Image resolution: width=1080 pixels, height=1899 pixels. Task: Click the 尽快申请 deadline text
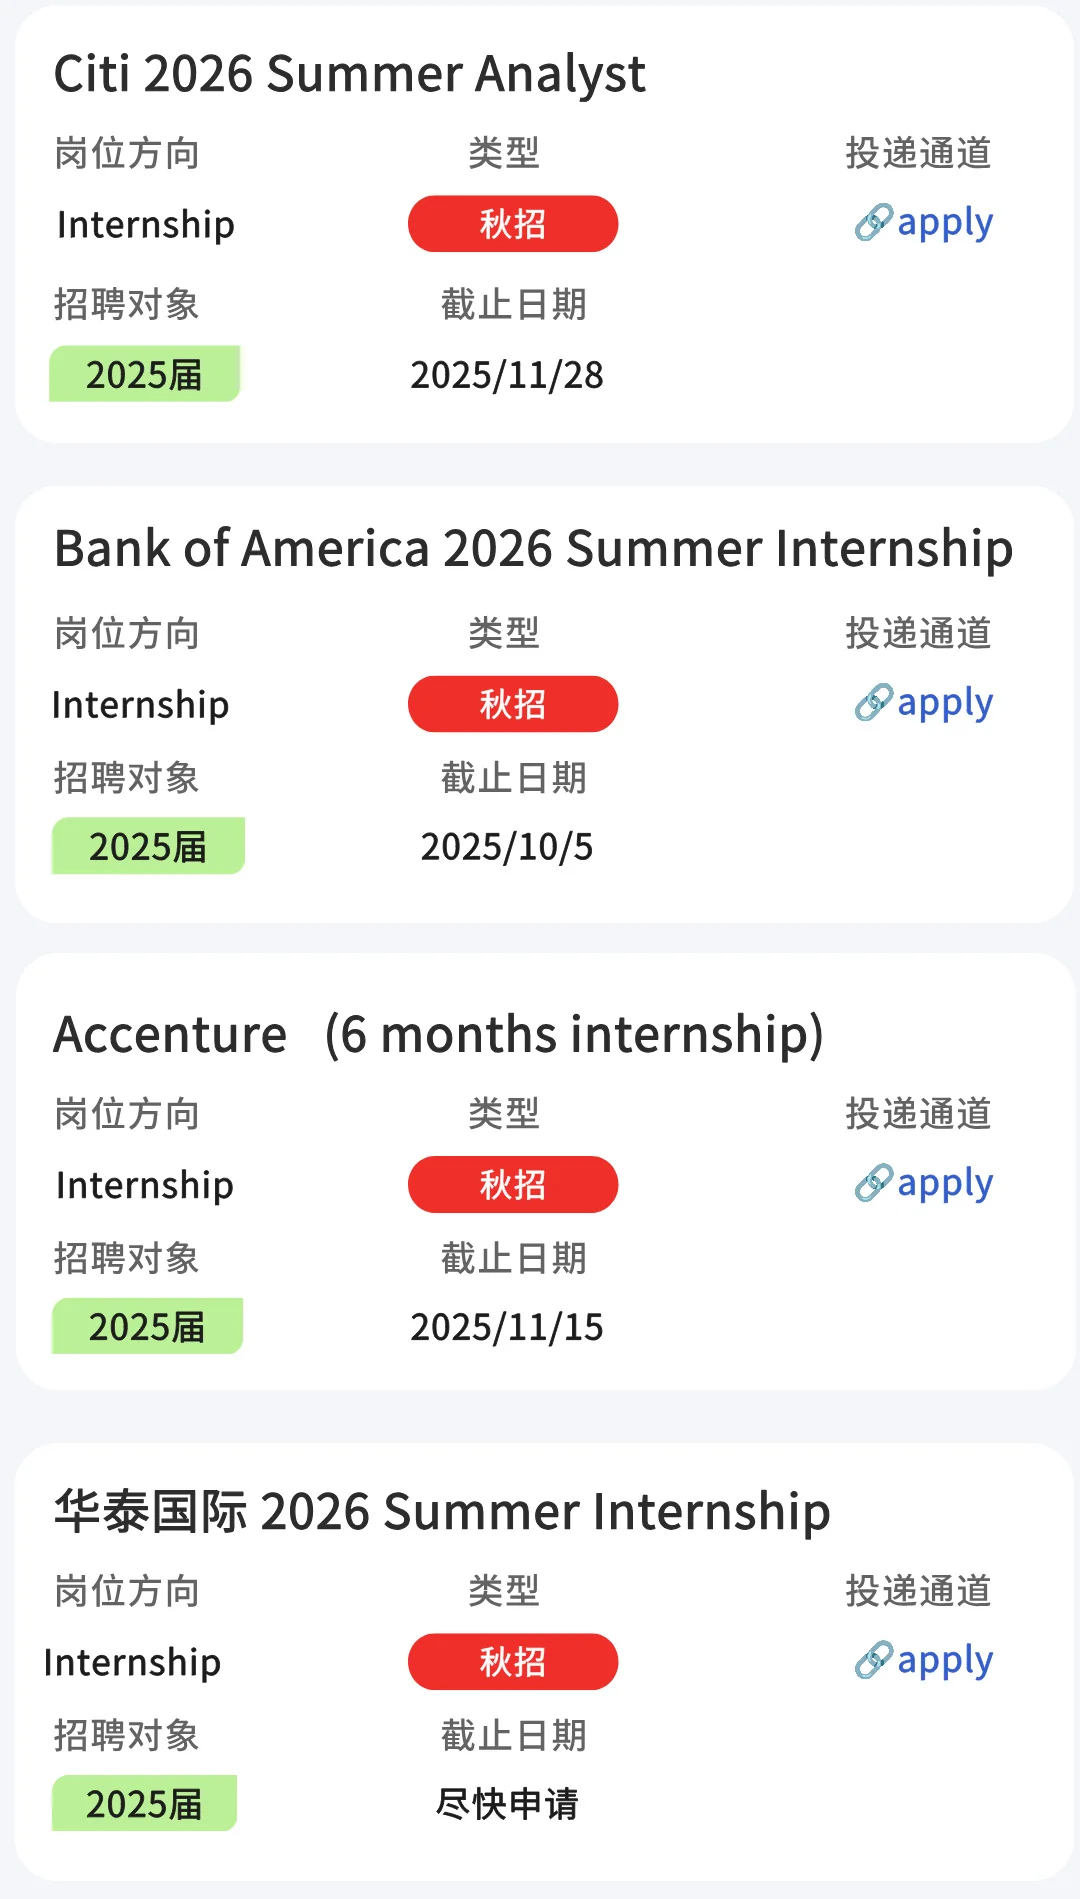507,1804
